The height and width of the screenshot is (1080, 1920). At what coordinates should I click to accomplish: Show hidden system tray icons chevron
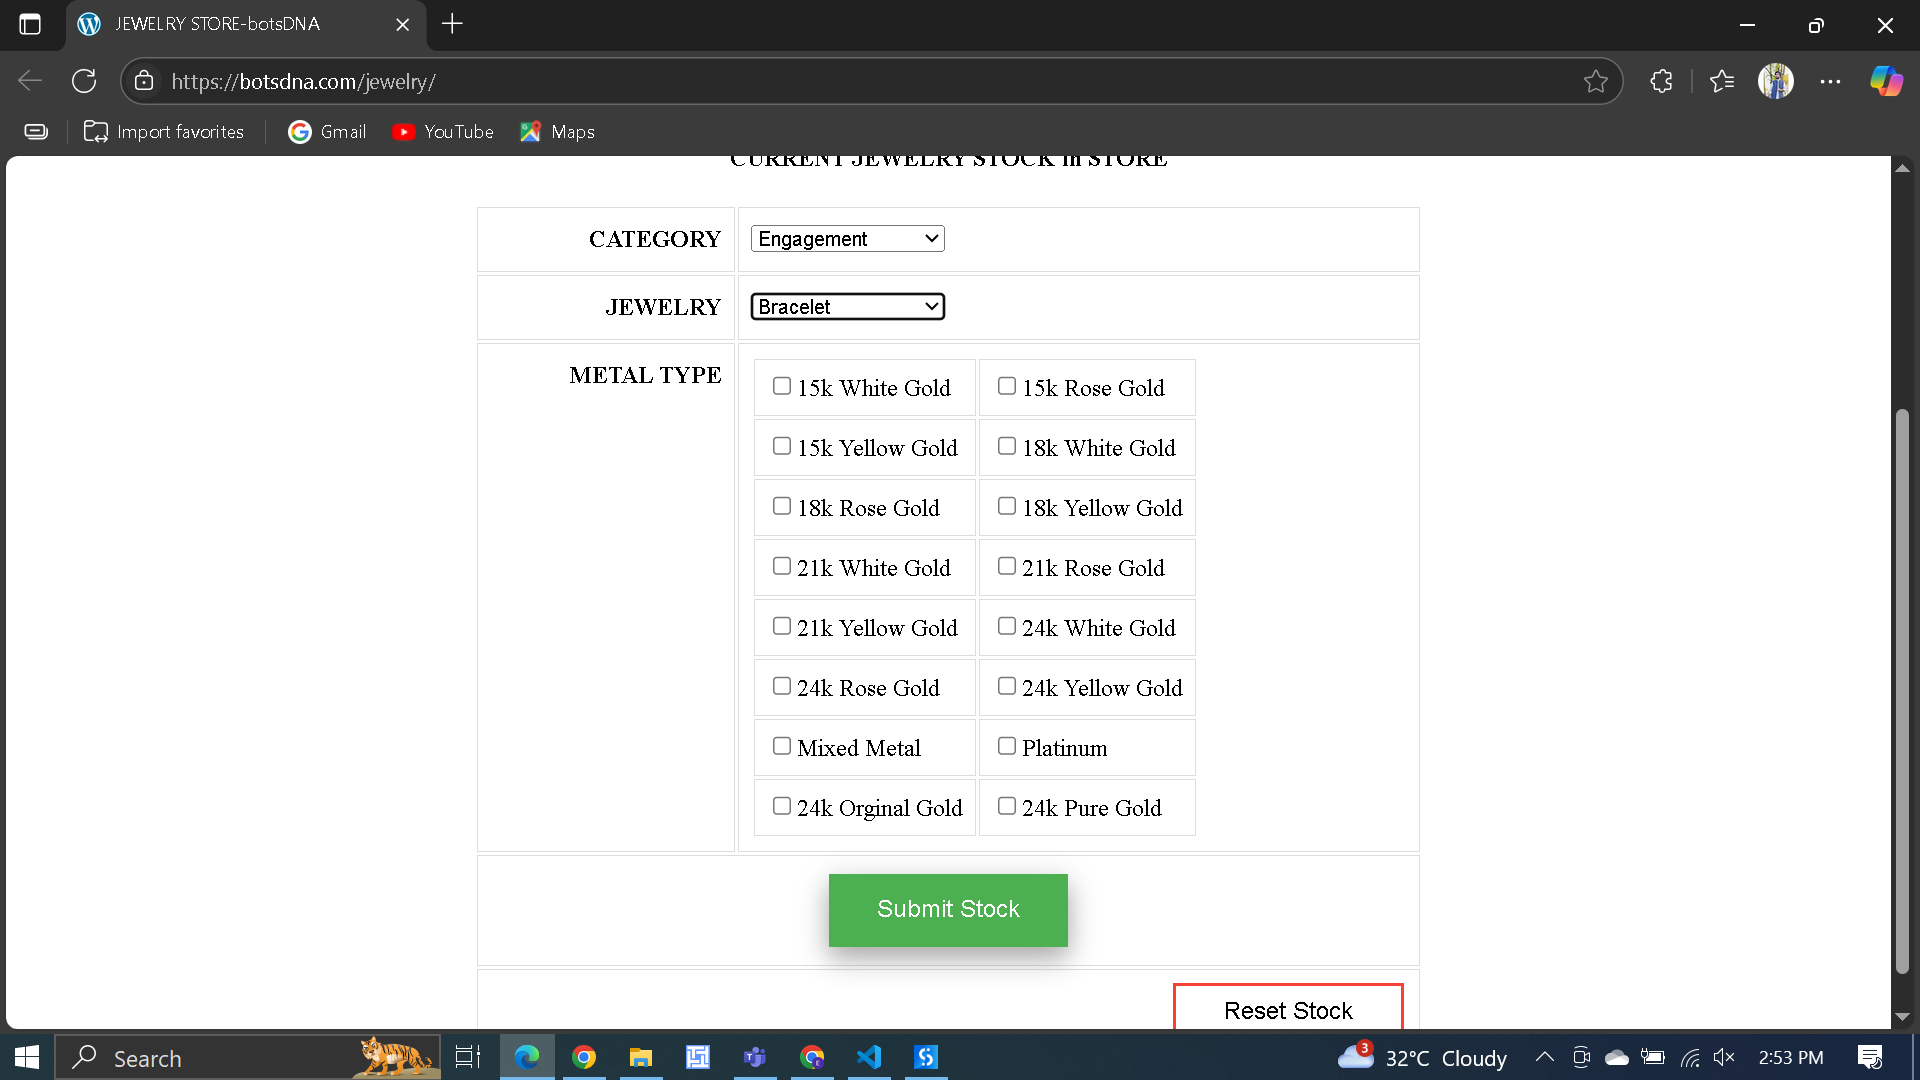click(1544, 1057)
